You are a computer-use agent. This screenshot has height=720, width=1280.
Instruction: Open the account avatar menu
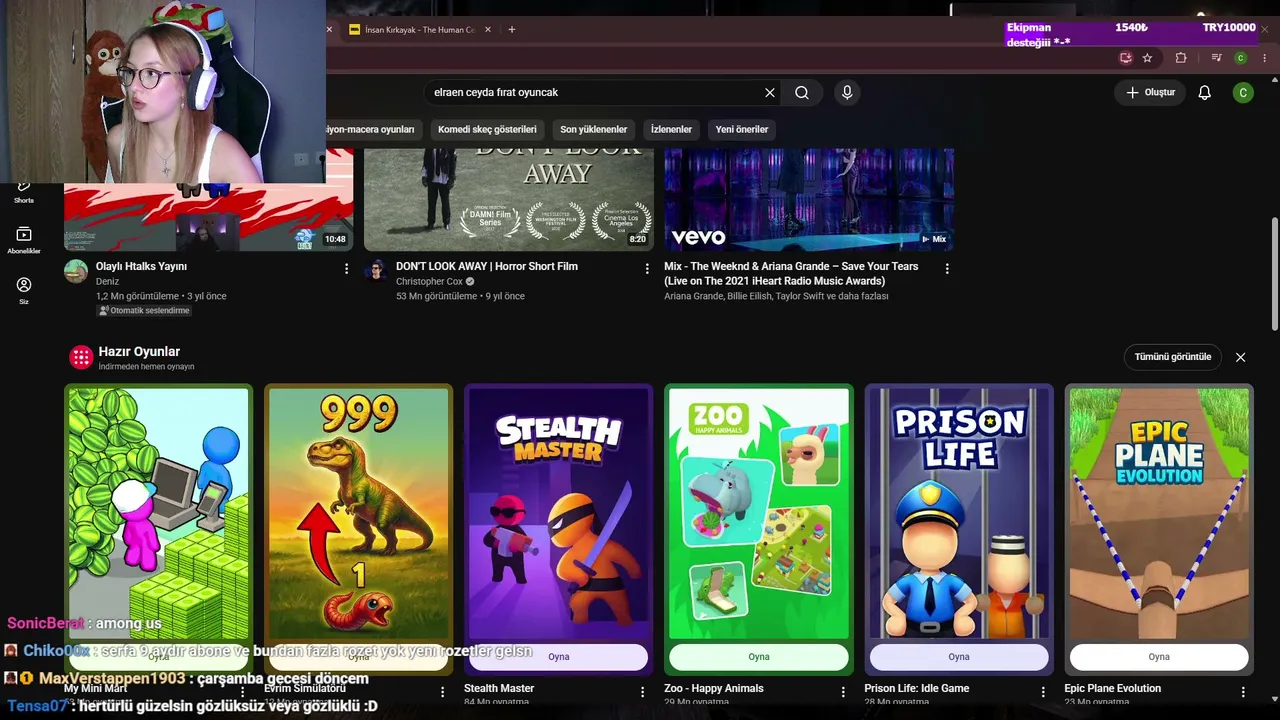coord(1243,92)
